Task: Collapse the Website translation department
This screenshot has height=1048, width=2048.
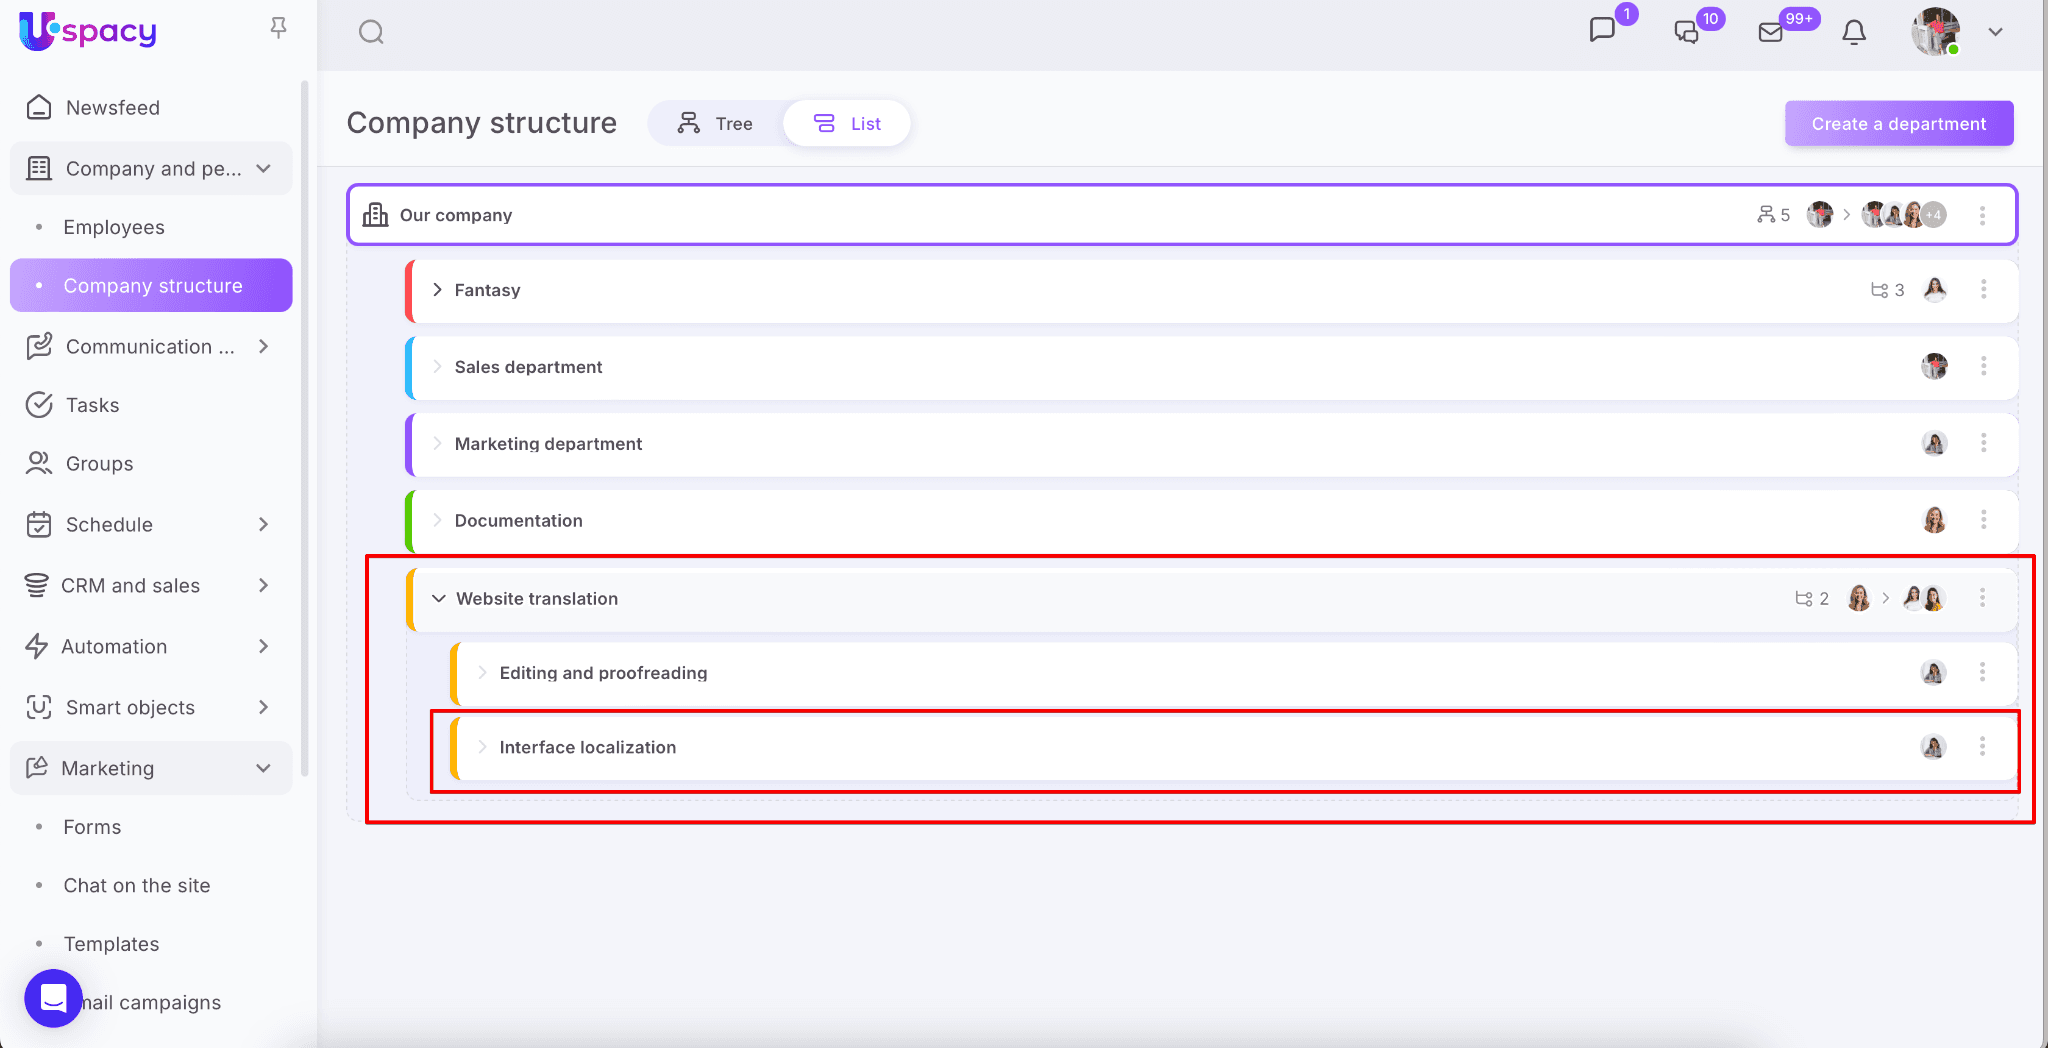Action: (438, 599)
